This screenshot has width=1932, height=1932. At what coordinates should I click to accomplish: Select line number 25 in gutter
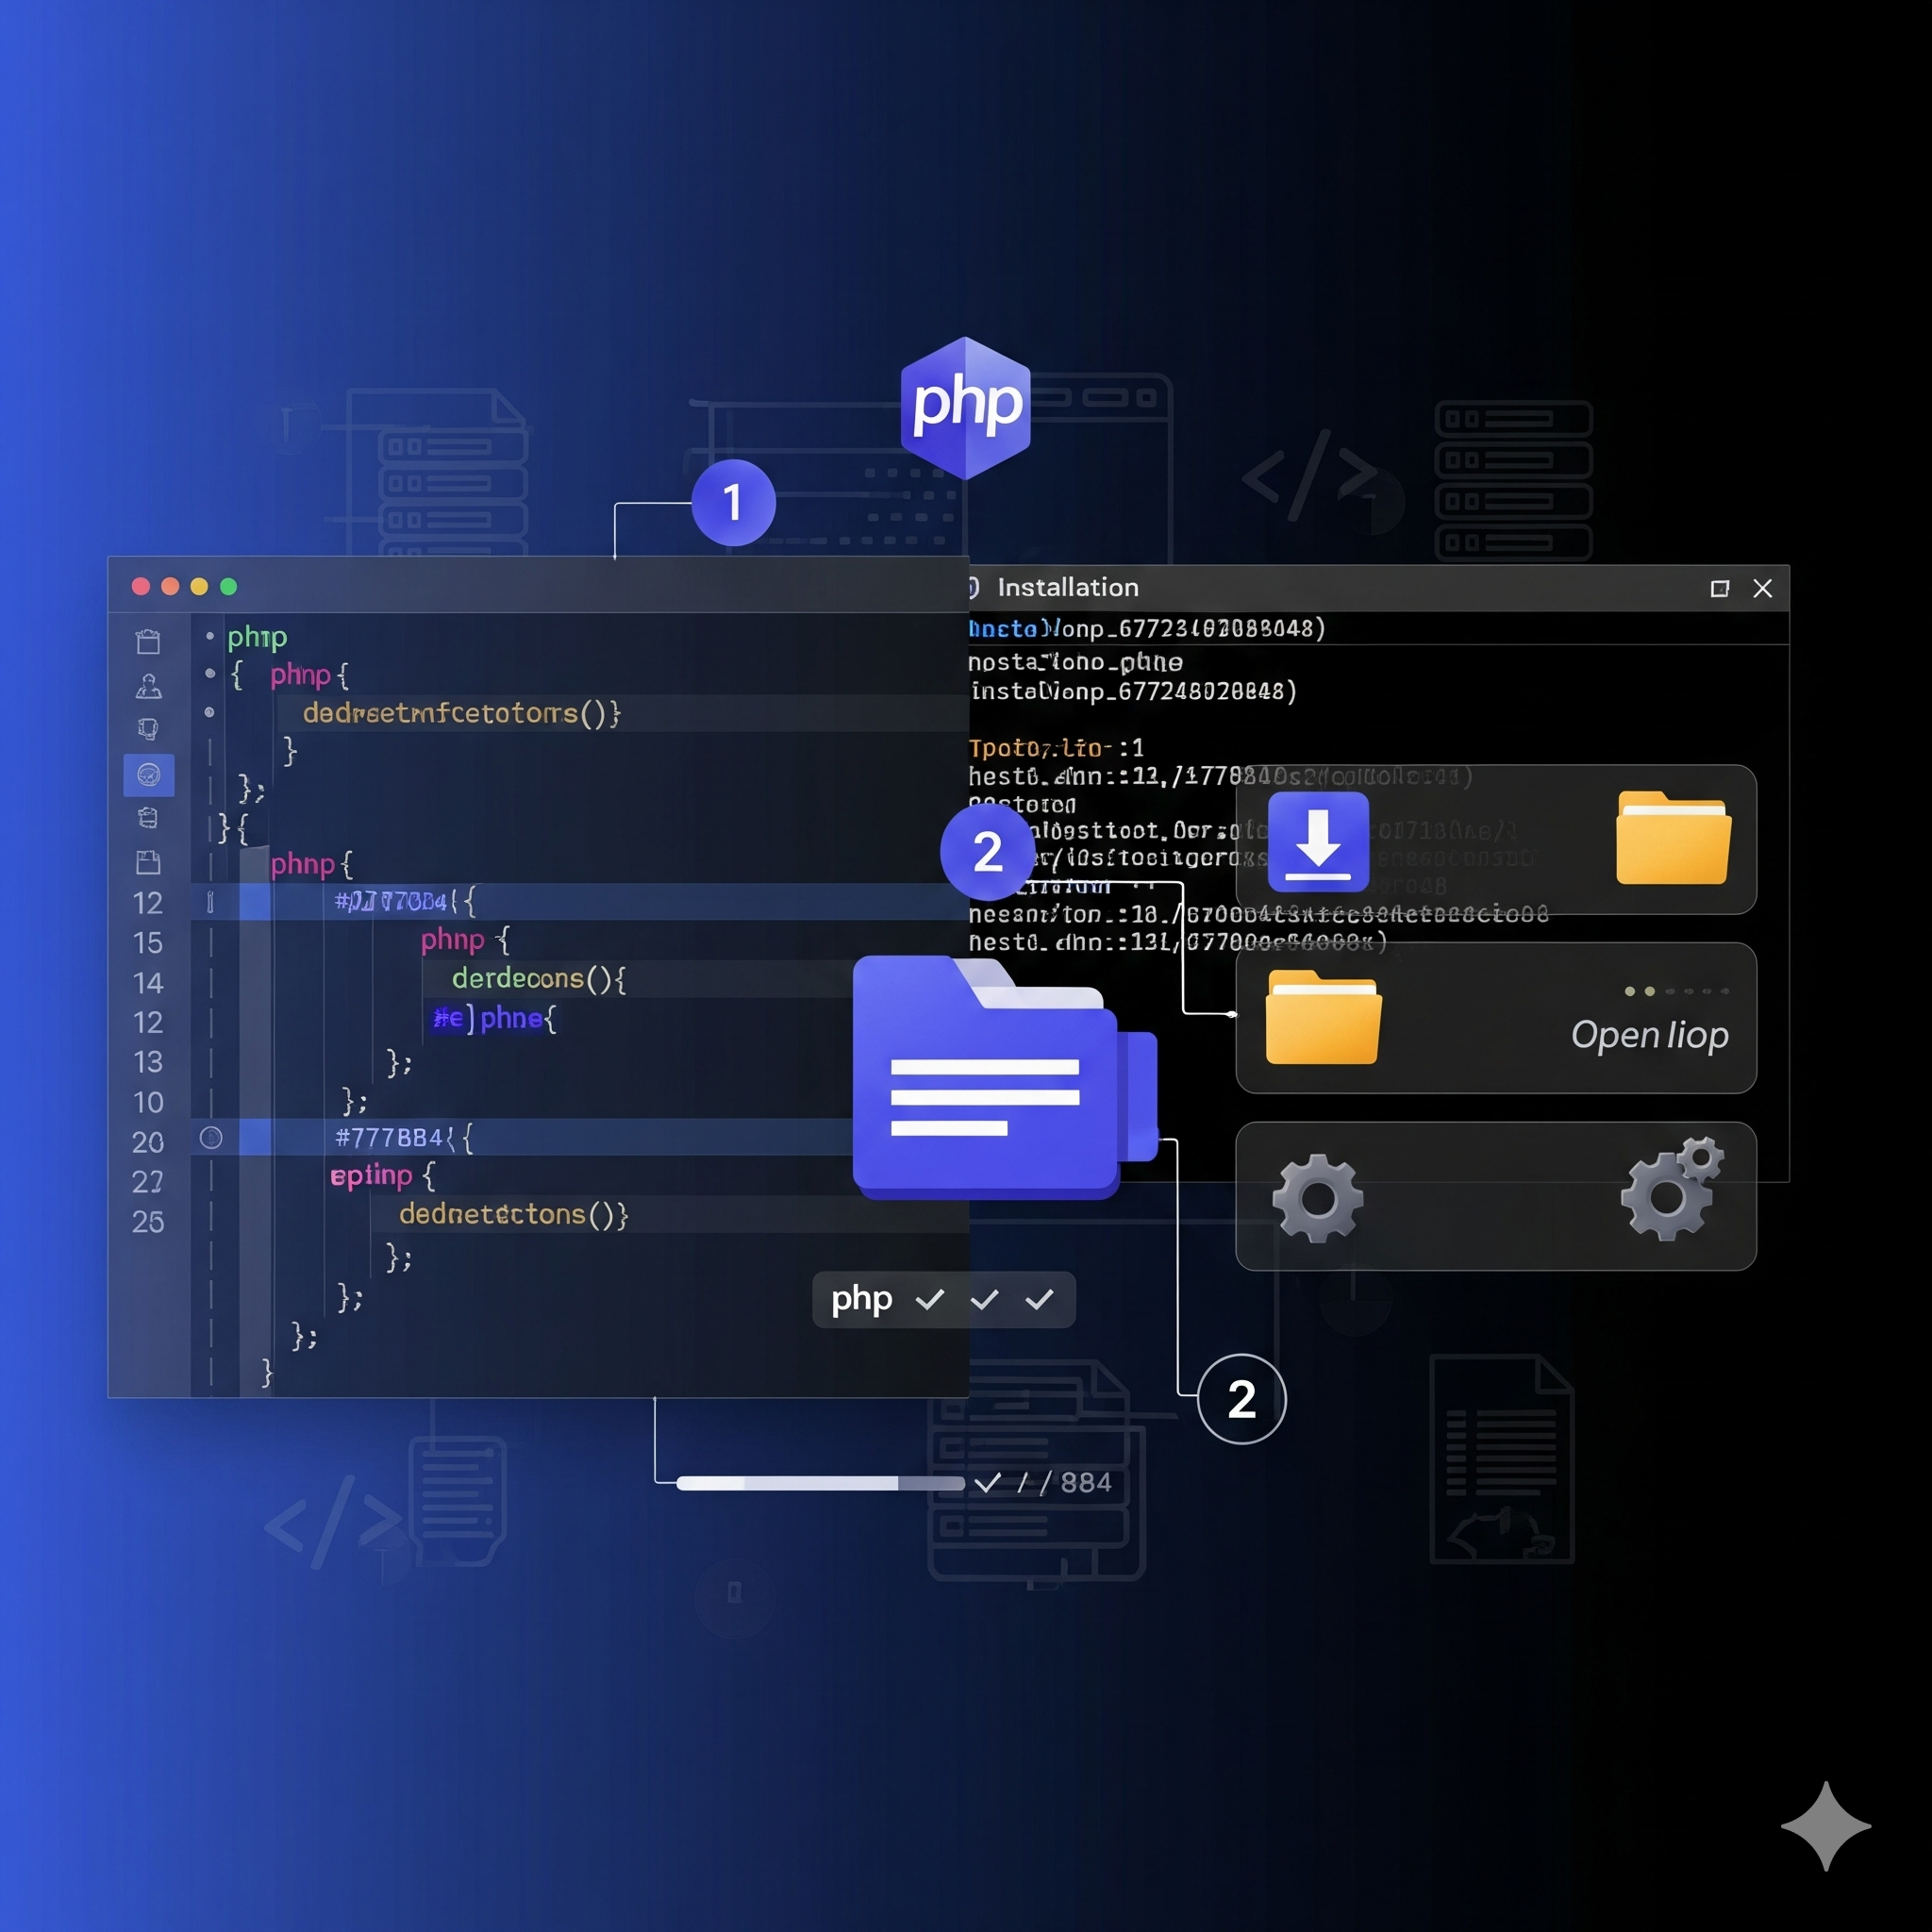click(148, 1221)
